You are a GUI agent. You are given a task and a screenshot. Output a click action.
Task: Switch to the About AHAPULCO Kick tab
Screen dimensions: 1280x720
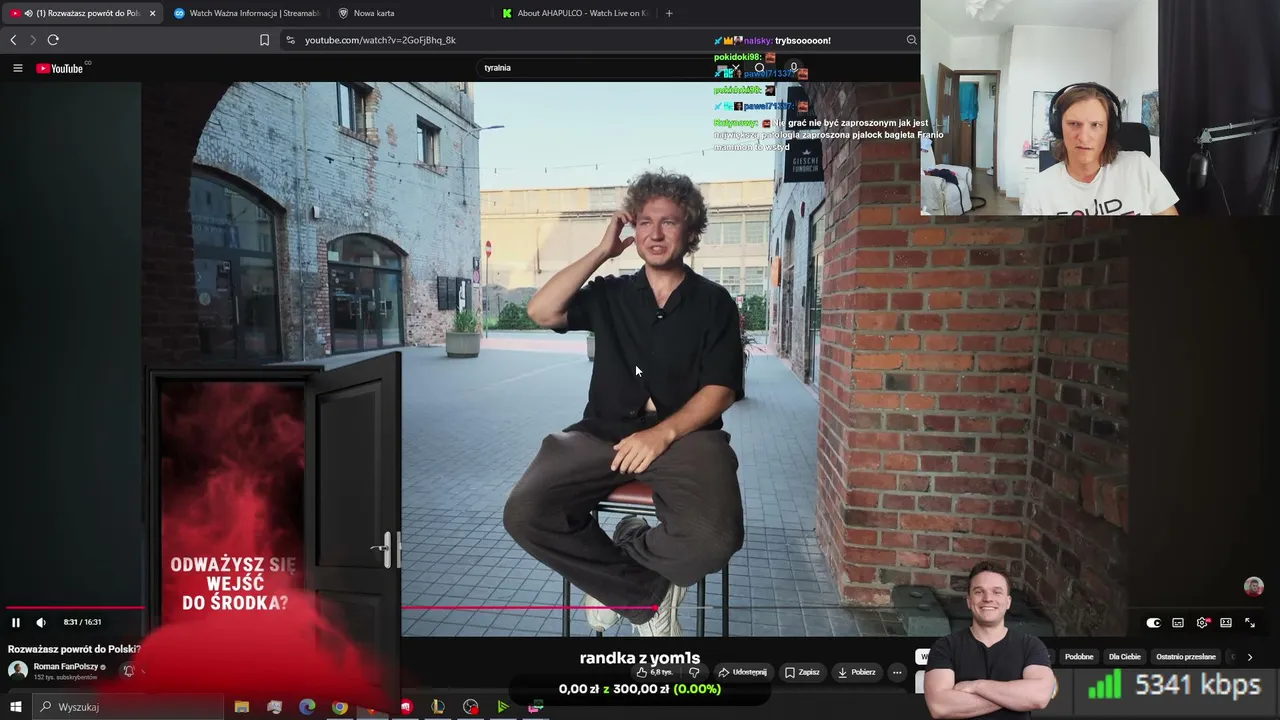(575, 13)
